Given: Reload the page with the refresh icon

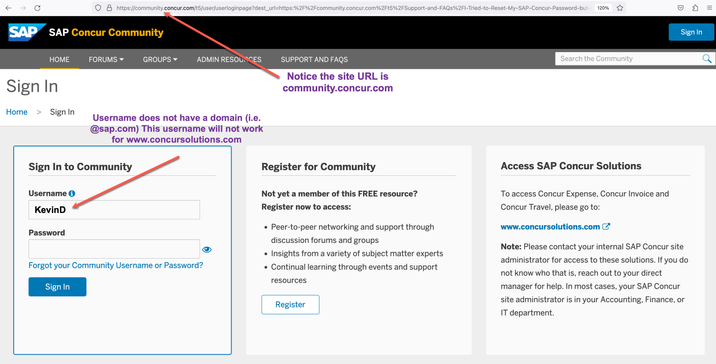Looking at the screenshot, I should (x=37, y=8).
